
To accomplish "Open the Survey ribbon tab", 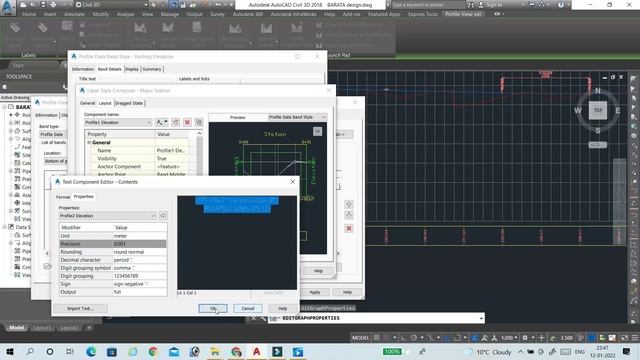I will pos(217,14).
